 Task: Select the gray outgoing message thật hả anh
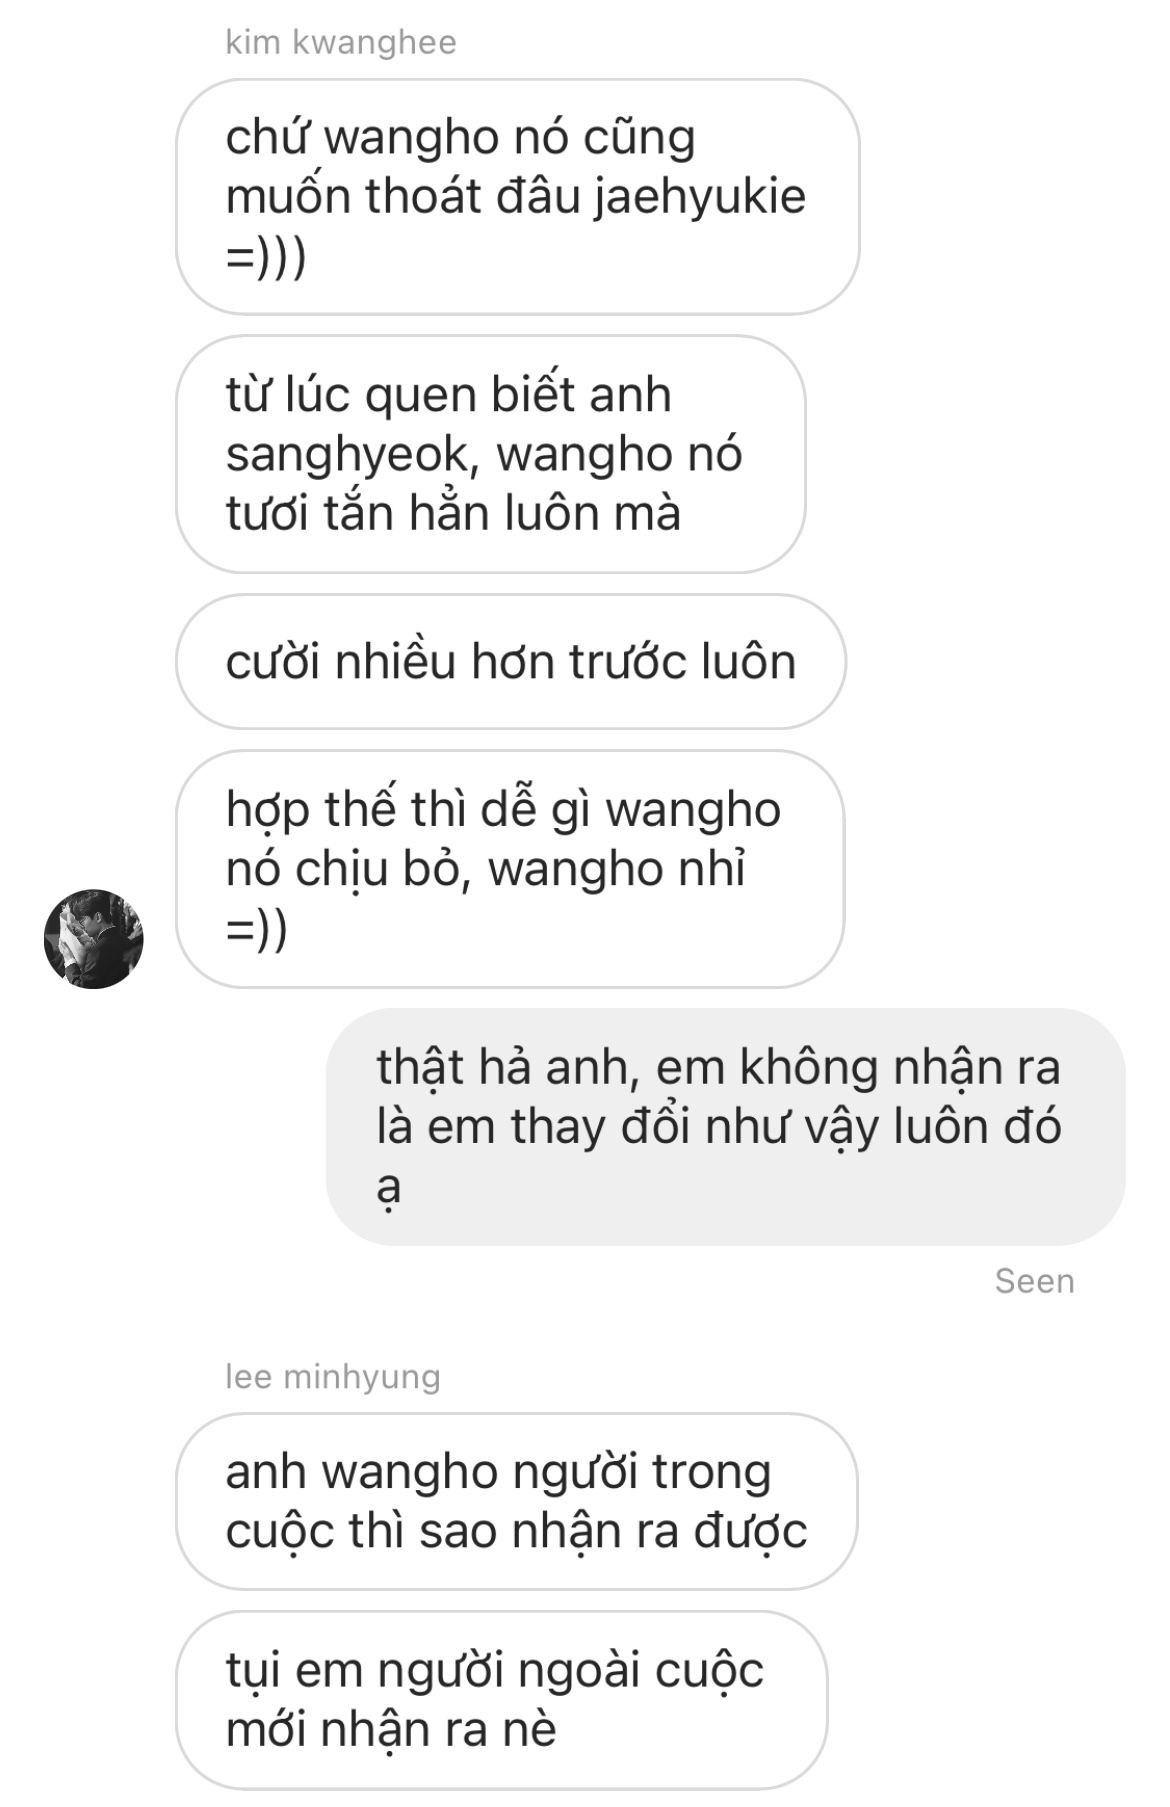(726, 1127)
